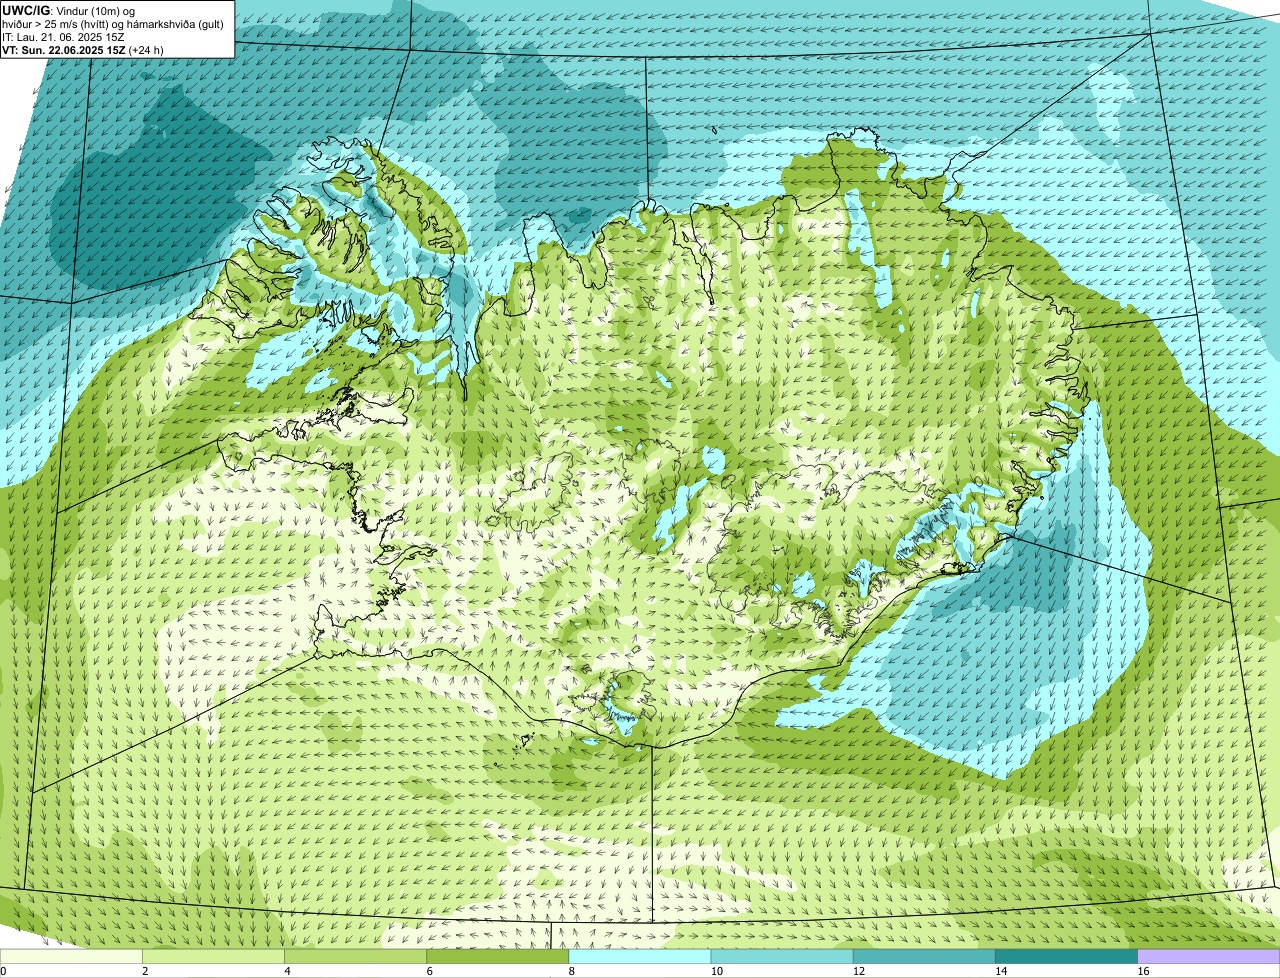Click the "4" tick label on color scale
1280x978 pixels.
pyautogui.click(x=287, y=971)
